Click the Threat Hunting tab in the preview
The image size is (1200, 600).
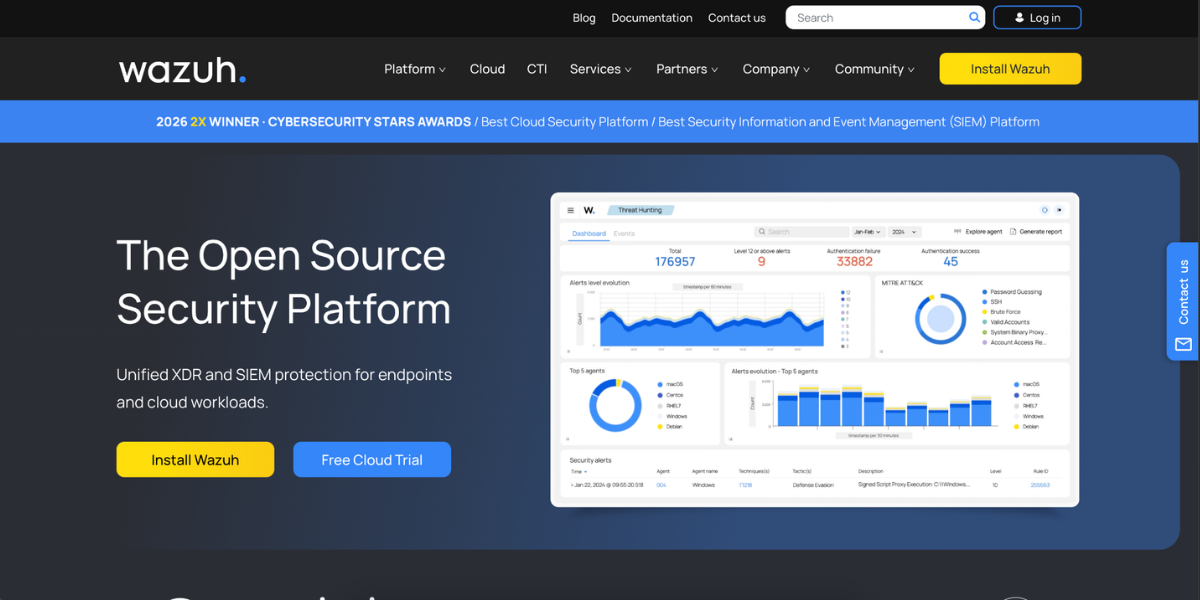[640, 210]
